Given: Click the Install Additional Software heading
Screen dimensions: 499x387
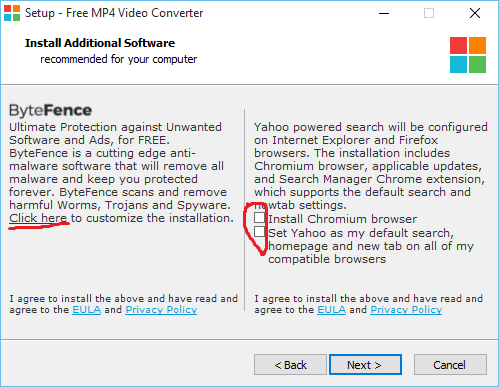Looking at the screenshot, I should (x=100, y=43).
